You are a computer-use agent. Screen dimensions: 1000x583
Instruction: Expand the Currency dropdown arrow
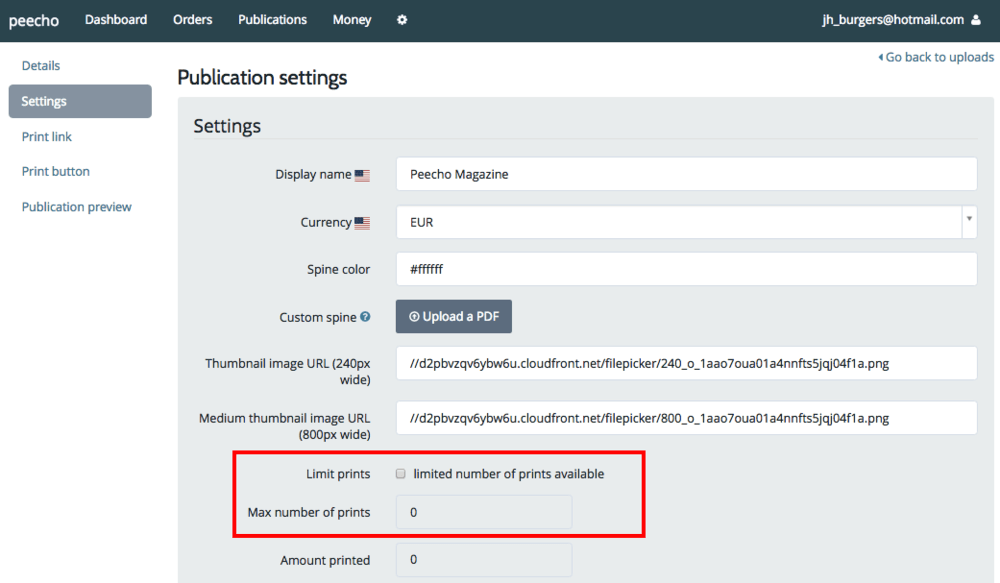969,221
